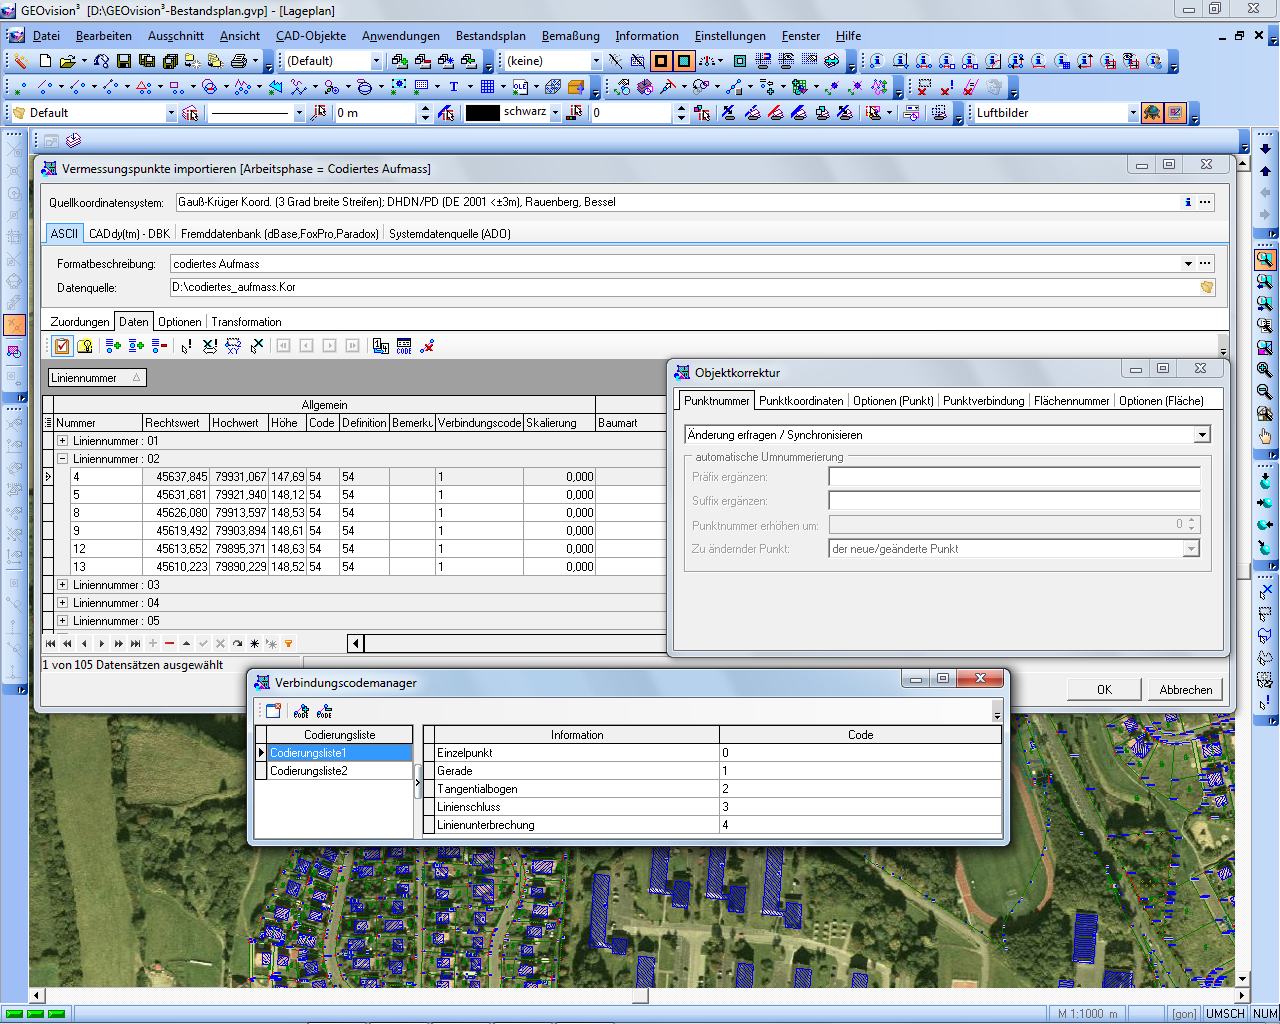Click the text tool 'T' icon

tap(454, 87)
